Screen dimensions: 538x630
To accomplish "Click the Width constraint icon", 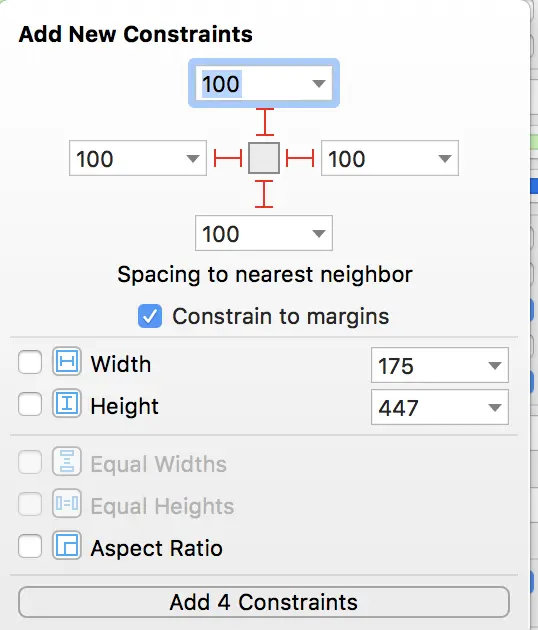I will click(67, 362).
